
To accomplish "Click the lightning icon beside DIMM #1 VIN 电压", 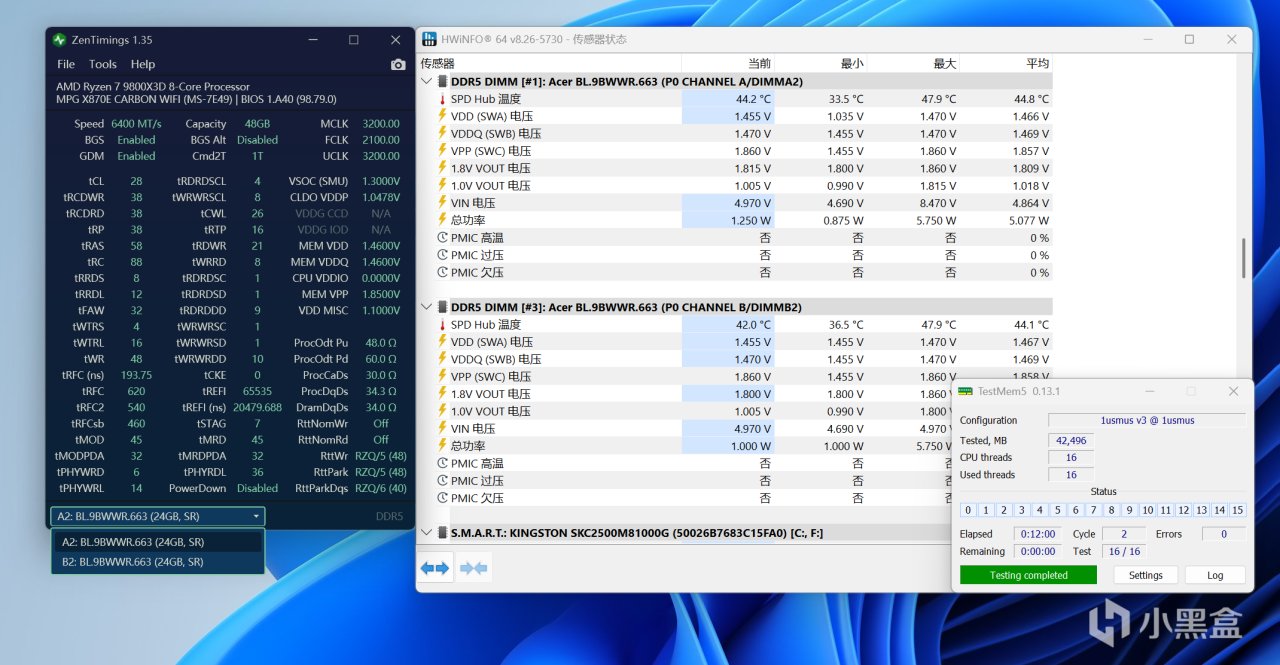I will coord(442,203).
